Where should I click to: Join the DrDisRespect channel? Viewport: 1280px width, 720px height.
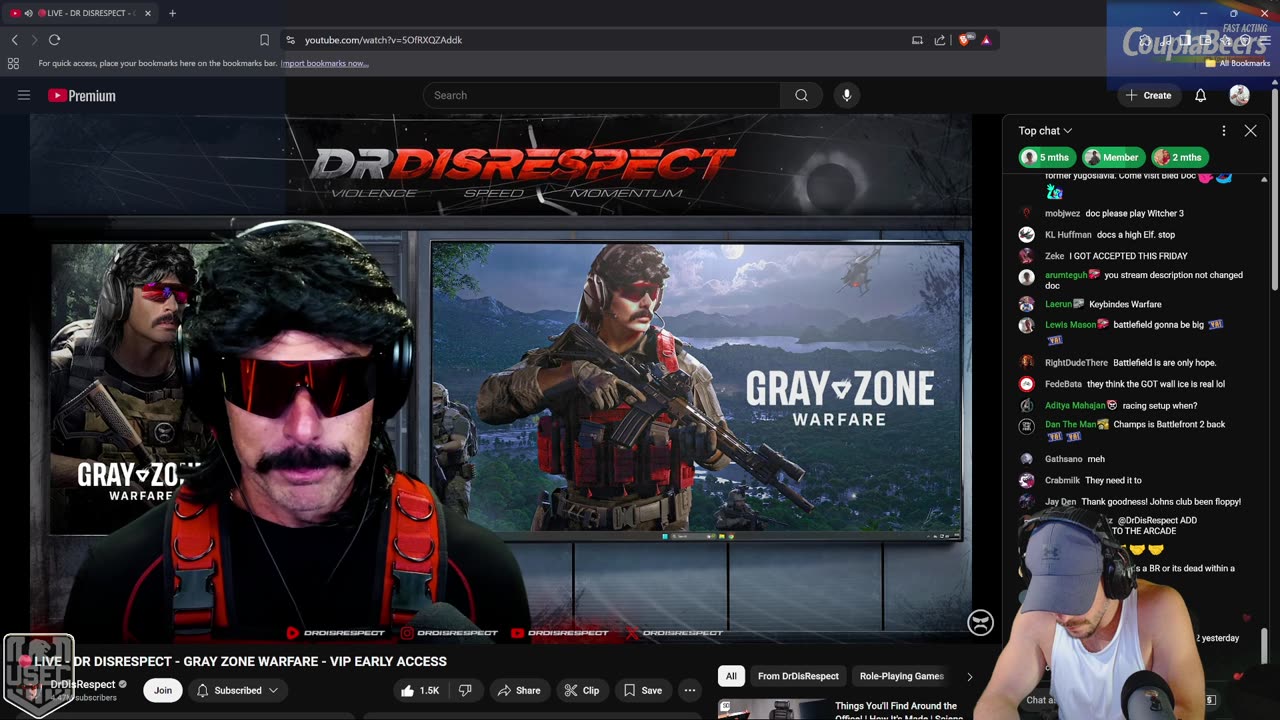click(163, 690)
